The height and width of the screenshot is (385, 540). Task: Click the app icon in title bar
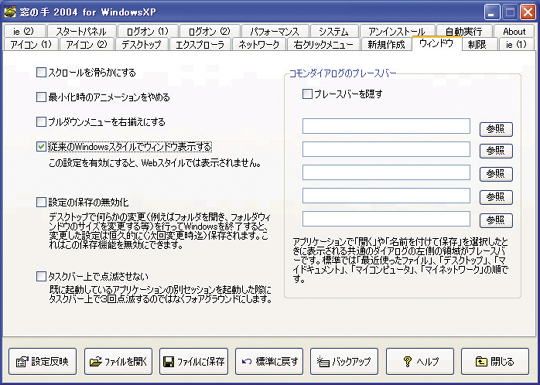click(x=10, y=12)
